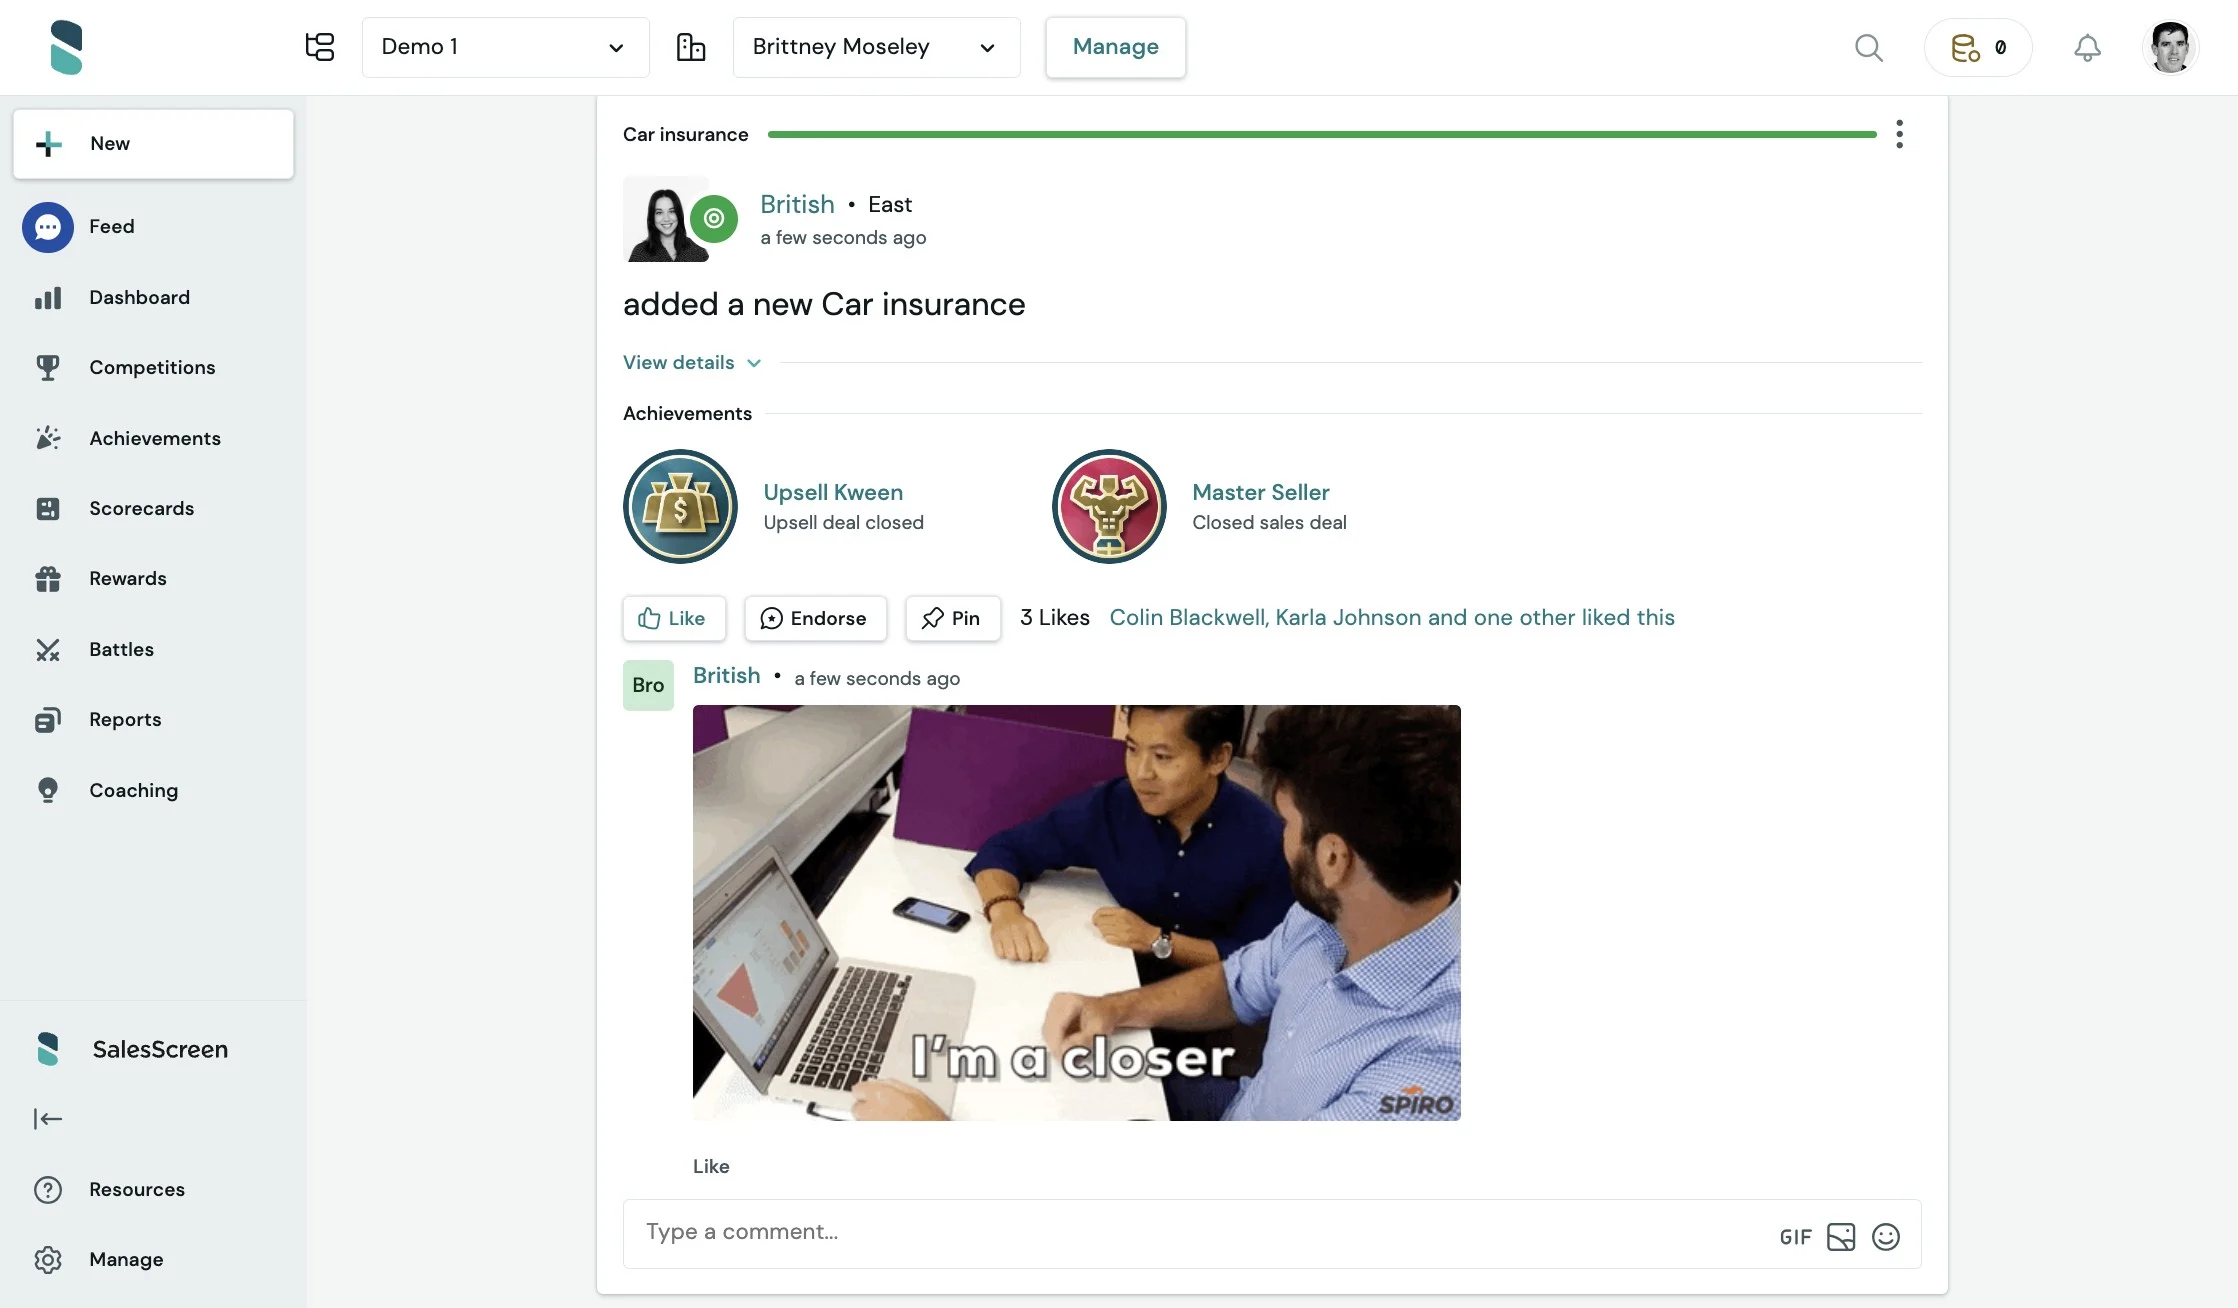Viewport: 2238px width, 1308px height.
Task: Open the user profile avatar menu
Action: tap(2170, 47)
